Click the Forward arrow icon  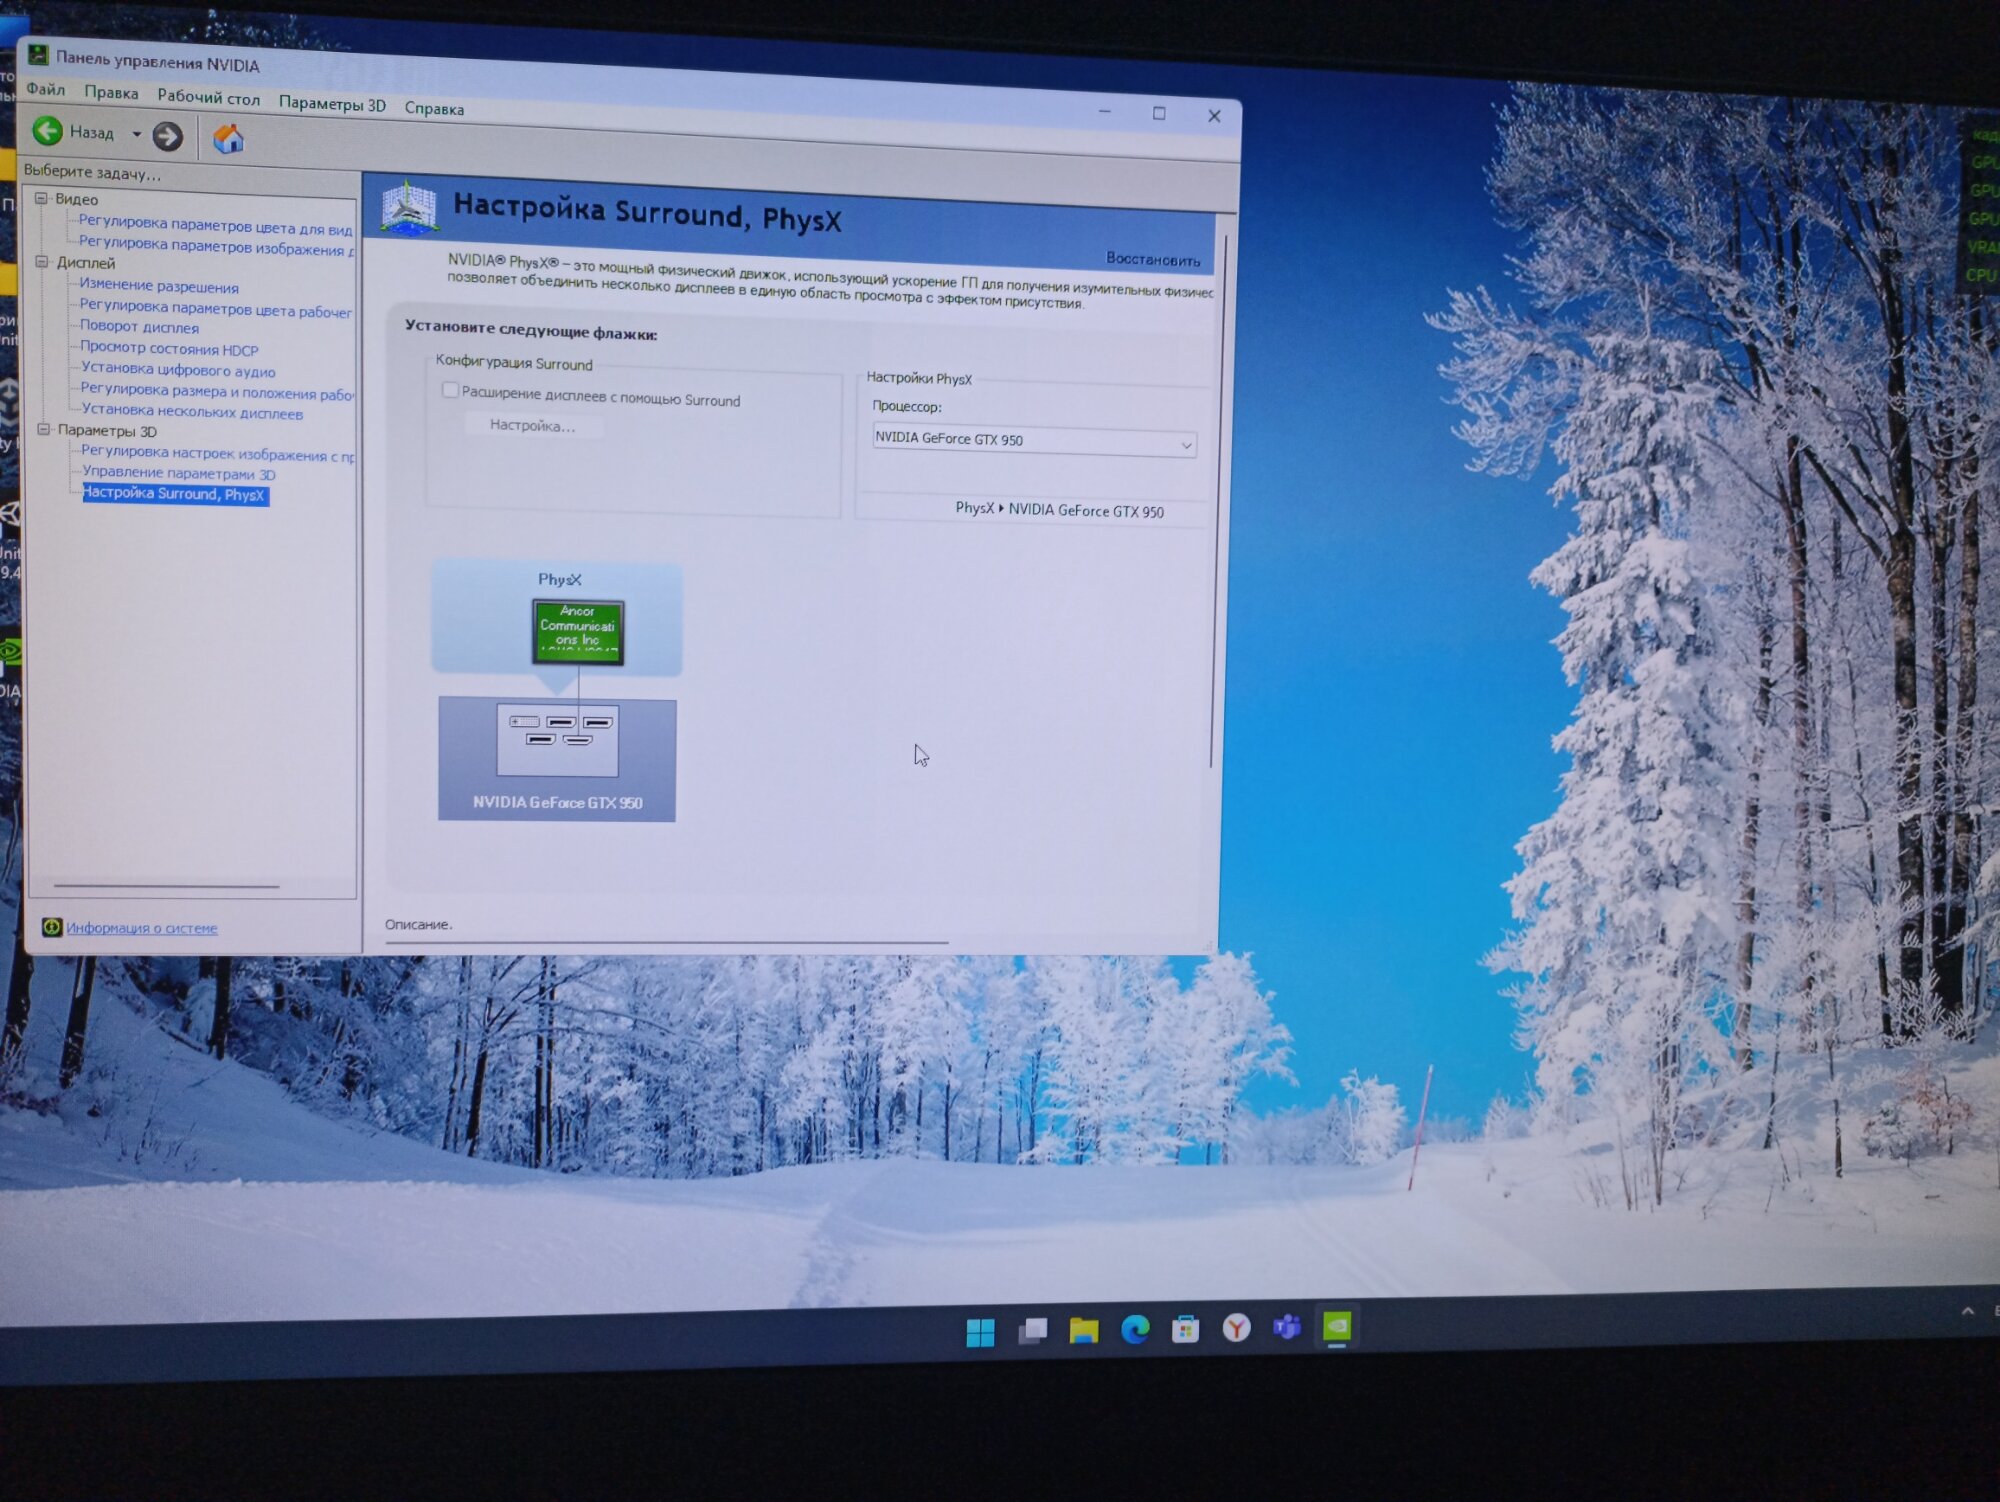click(168, 136)
